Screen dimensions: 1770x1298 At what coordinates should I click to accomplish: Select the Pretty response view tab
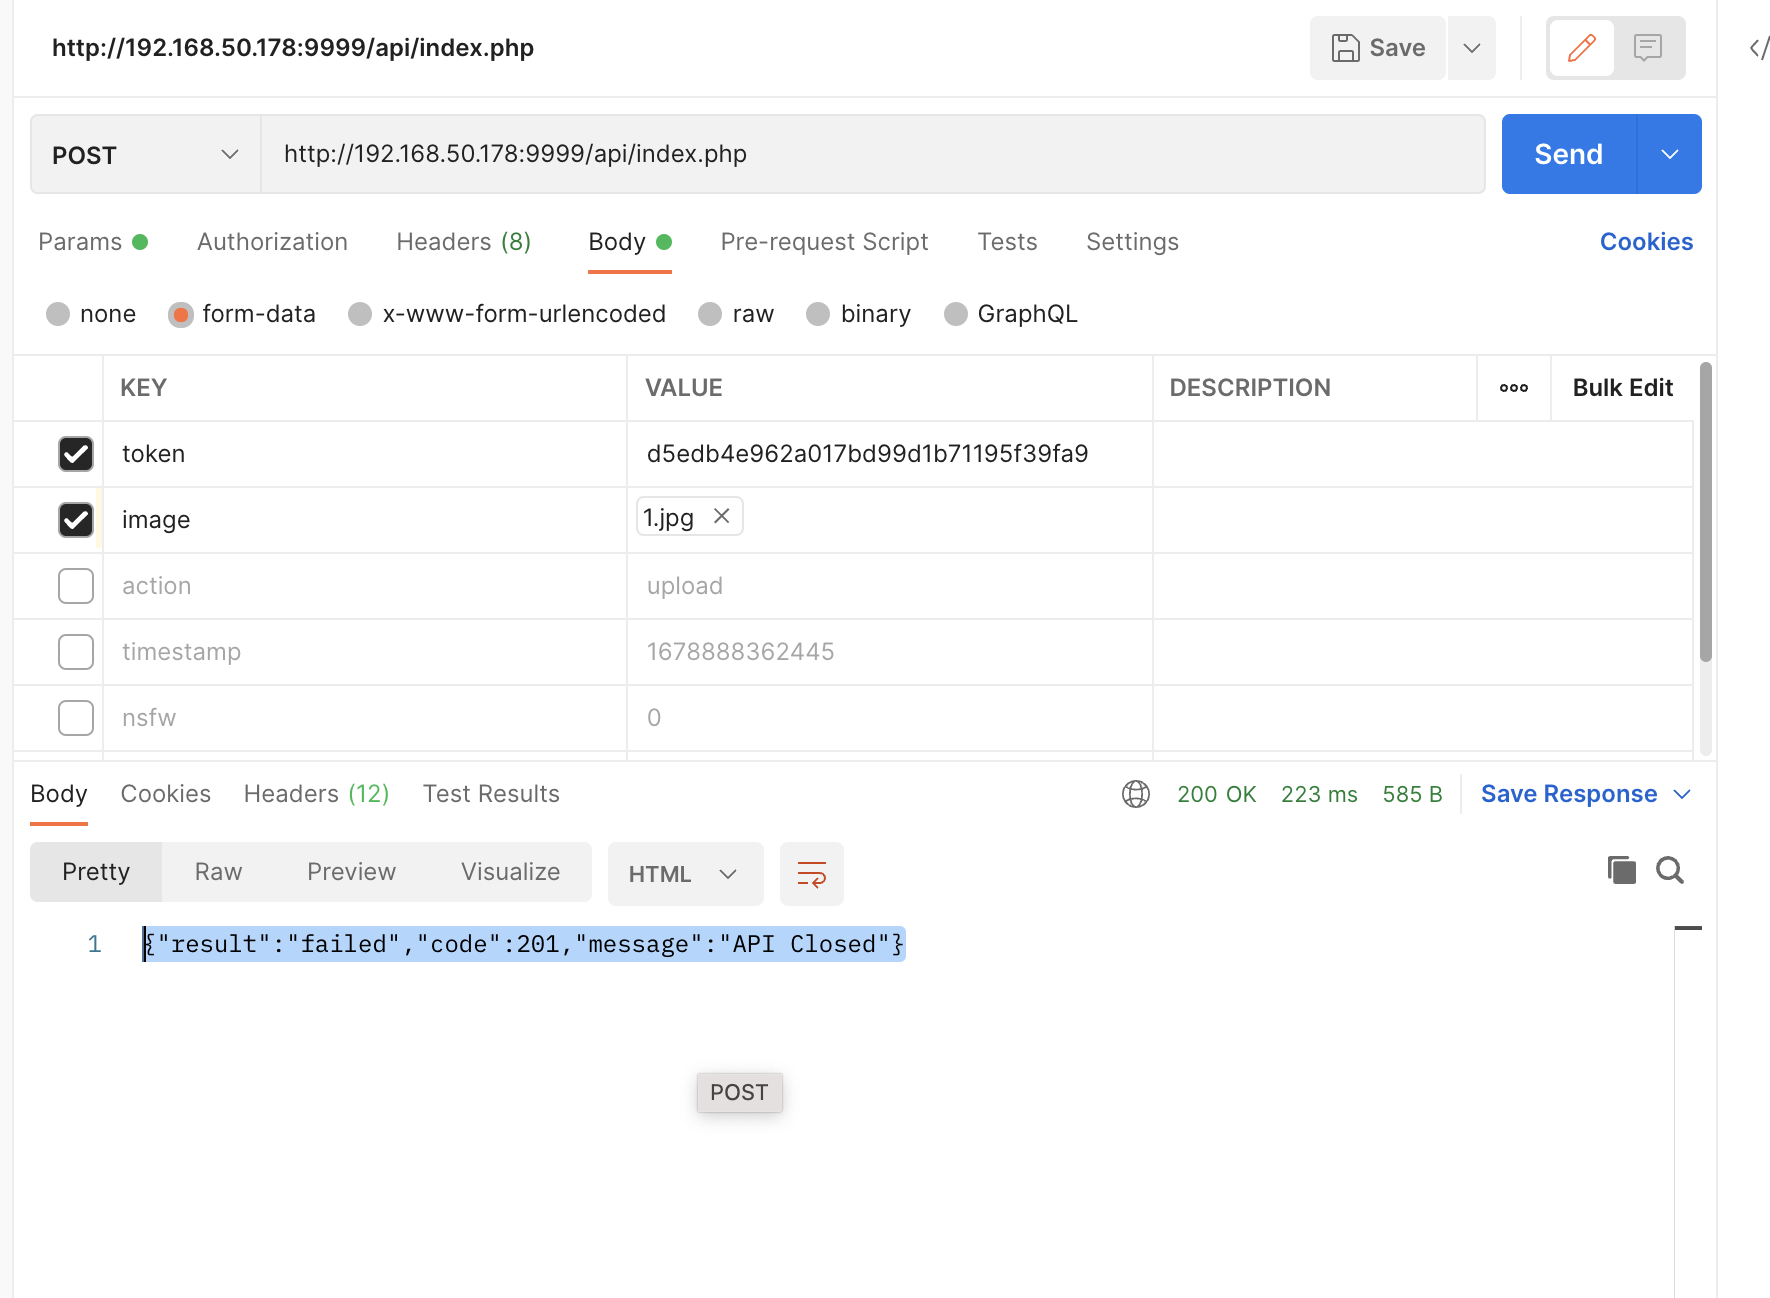pyautogui.click(x=95, y=871)
